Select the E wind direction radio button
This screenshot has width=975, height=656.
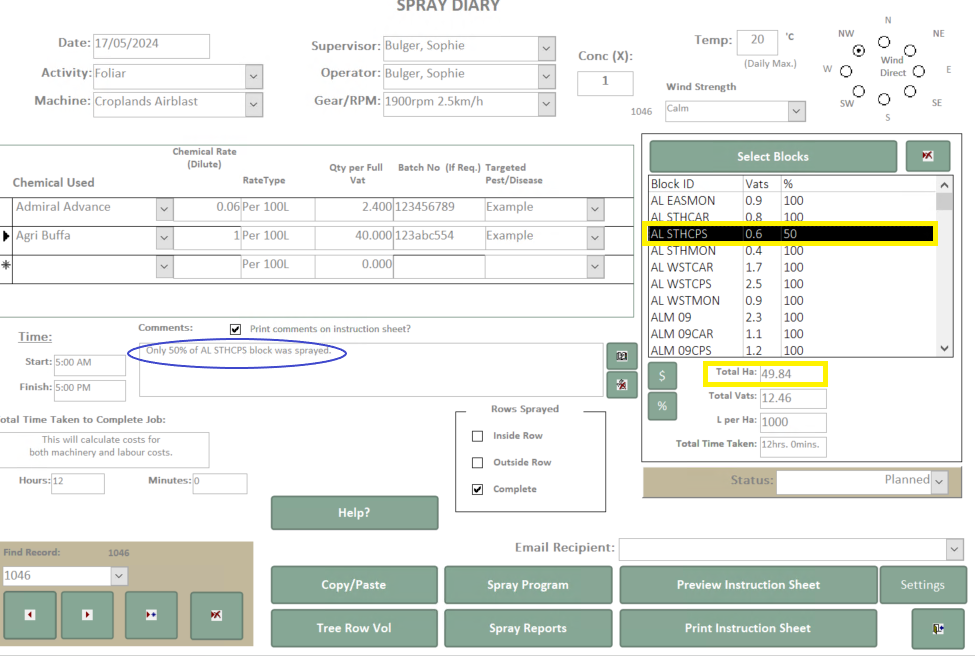pos(918,72)
